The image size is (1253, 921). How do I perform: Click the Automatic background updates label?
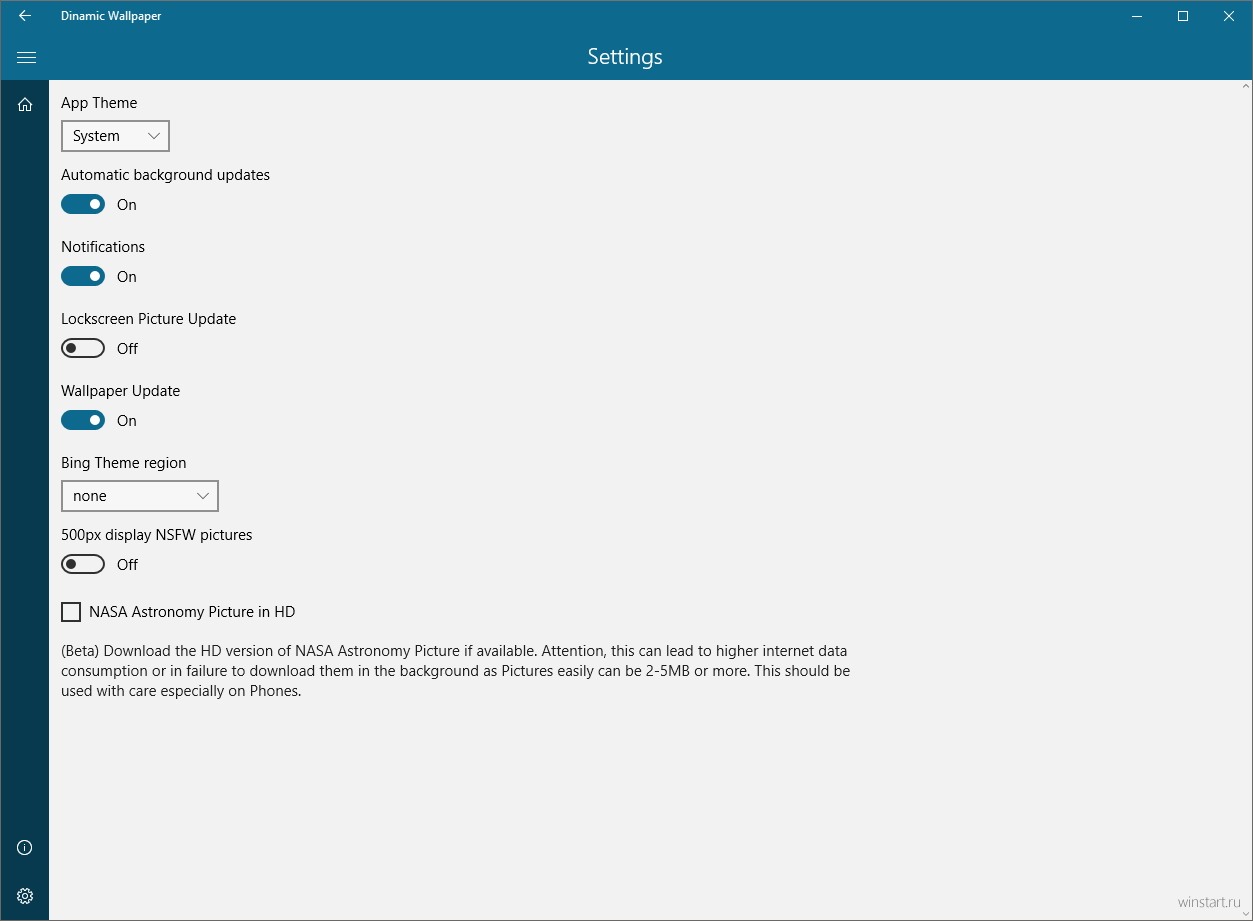(x=166, y=175)
